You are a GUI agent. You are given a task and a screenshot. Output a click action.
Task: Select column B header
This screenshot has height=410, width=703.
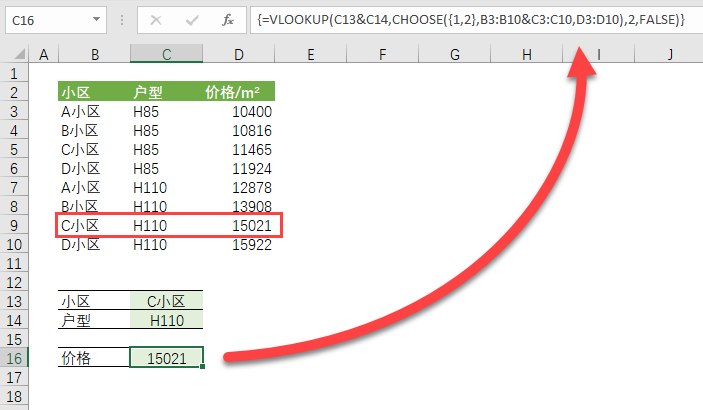pyautogui.click(x=95, y=54)
